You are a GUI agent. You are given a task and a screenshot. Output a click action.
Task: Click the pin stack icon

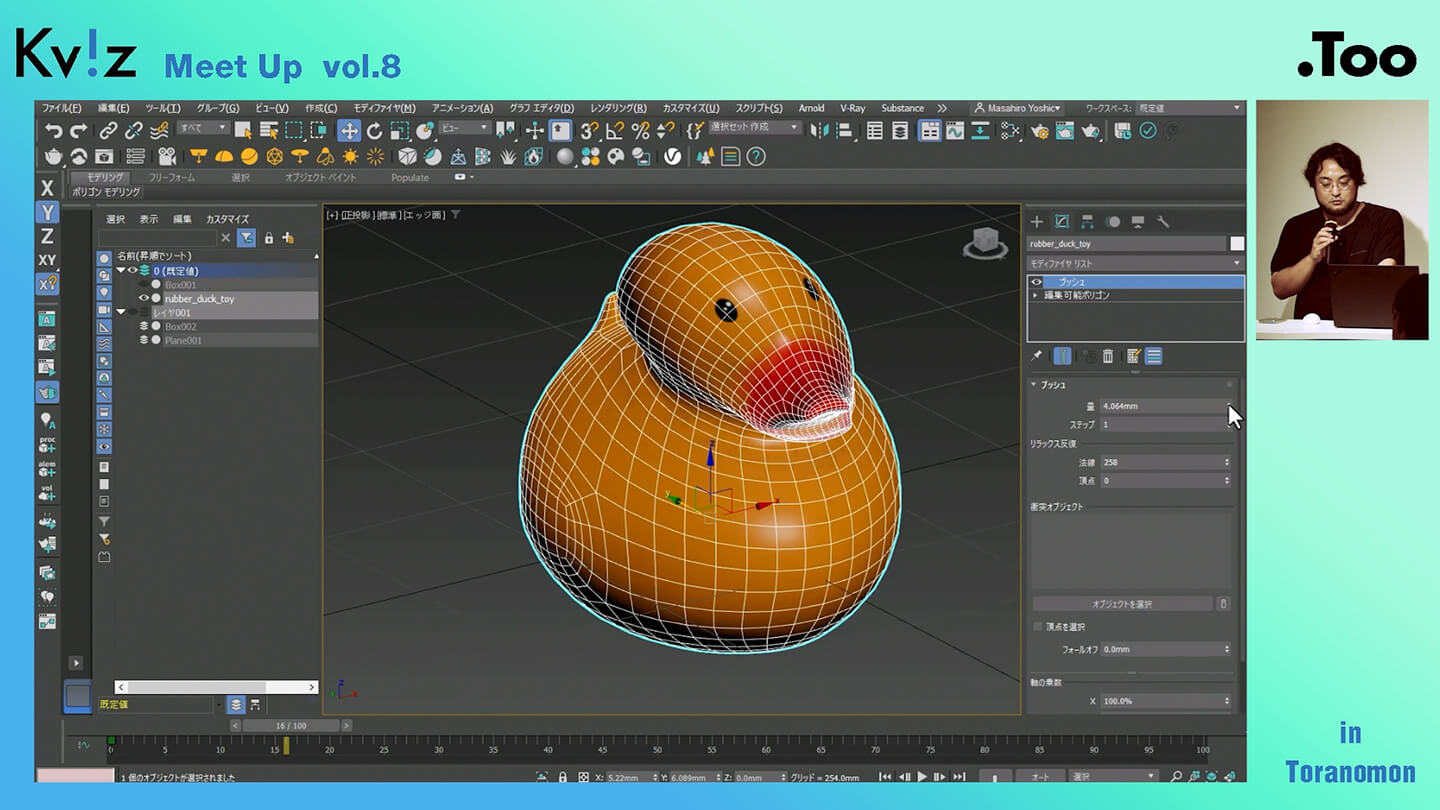tap(1037, 356)
